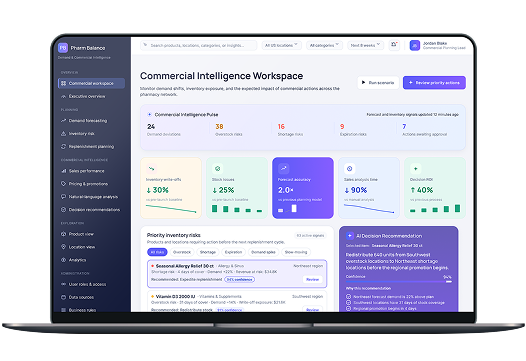
Task: Go to Executive overview menu item
Action: point(91,96)
